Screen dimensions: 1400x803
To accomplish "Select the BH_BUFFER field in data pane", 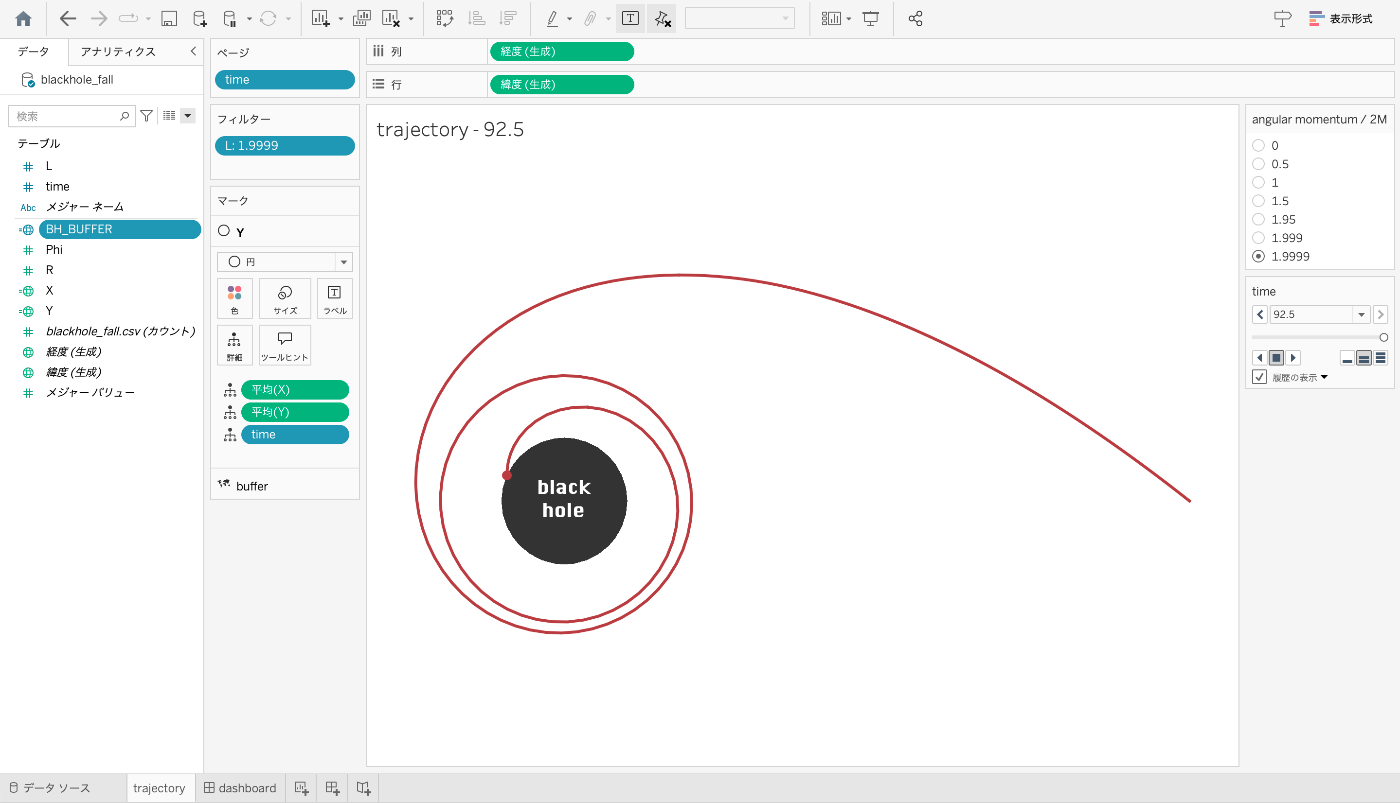I will coord(120,229).
